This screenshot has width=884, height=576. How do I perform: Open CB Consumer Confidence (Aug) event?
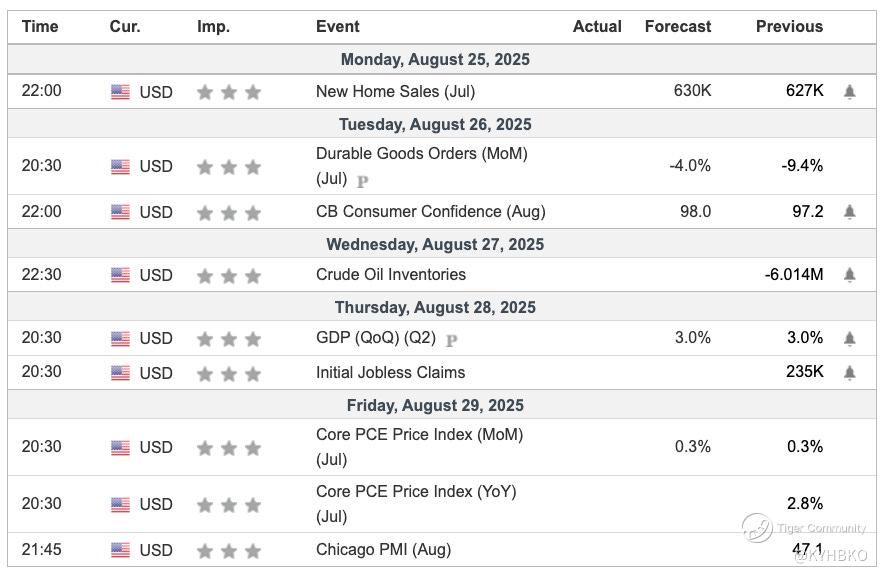[x=430, y=212]
